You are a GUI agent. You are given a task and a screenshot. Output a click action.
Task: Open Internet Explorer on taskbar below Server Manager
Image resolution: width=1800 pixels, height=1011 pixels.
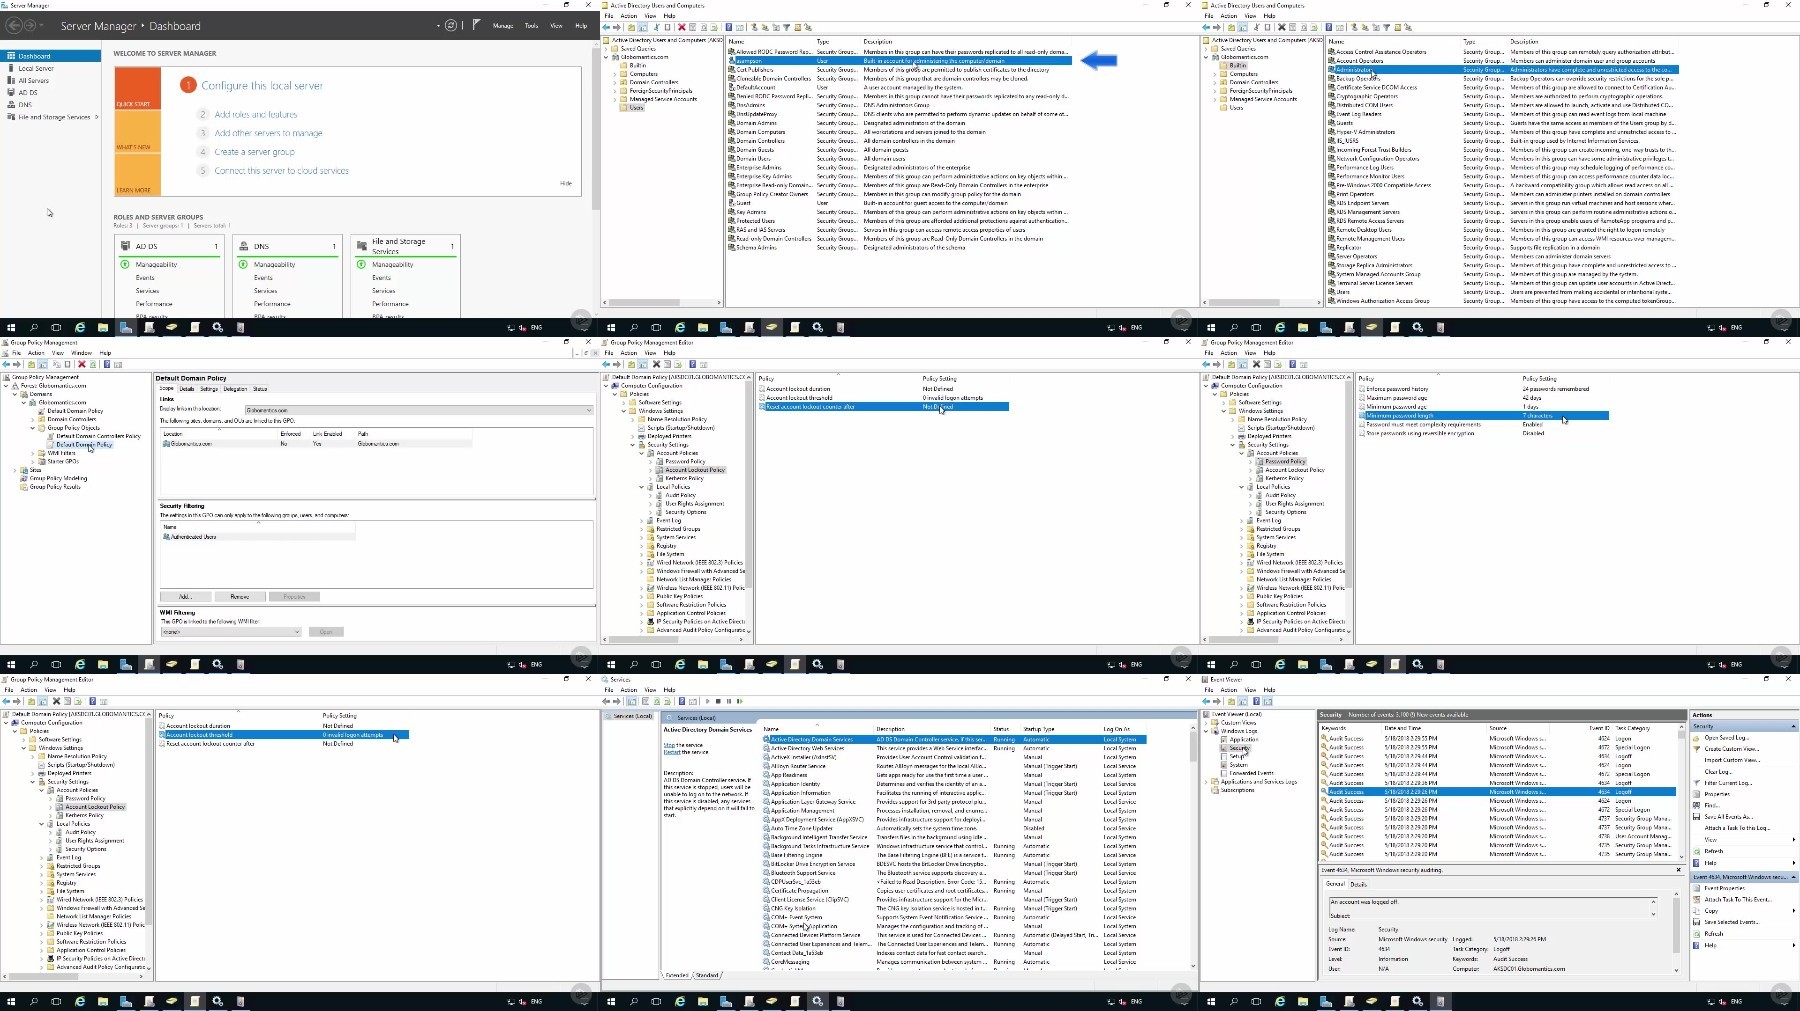[x=80, y=327]
